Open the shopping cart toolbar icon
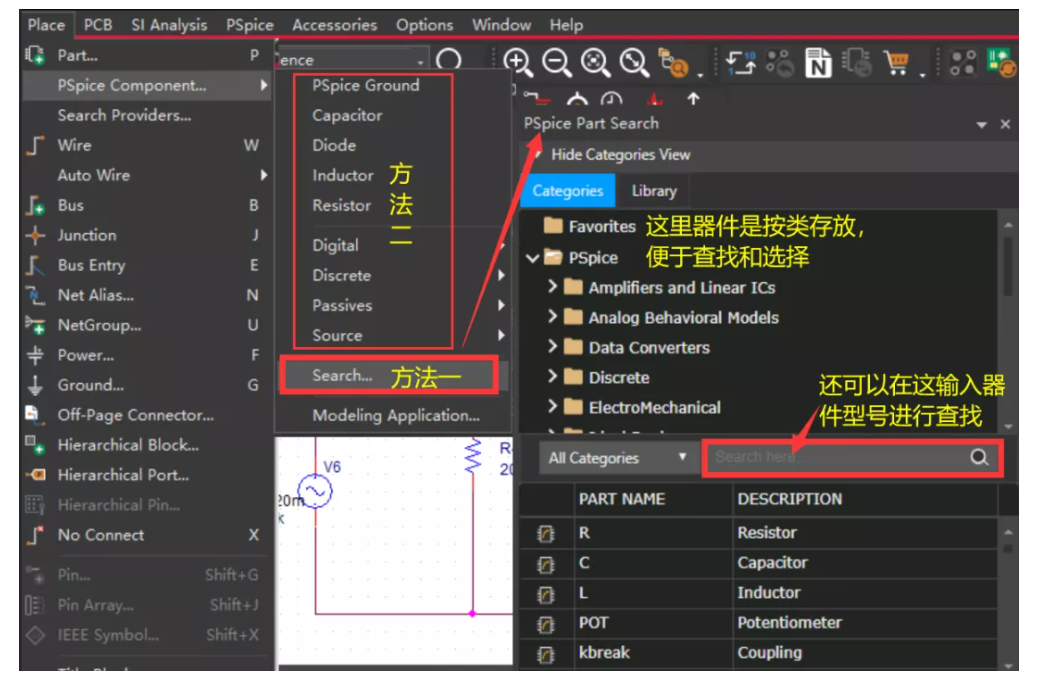The height and width of the screenshot is (693, 1049). click(897, 62)
